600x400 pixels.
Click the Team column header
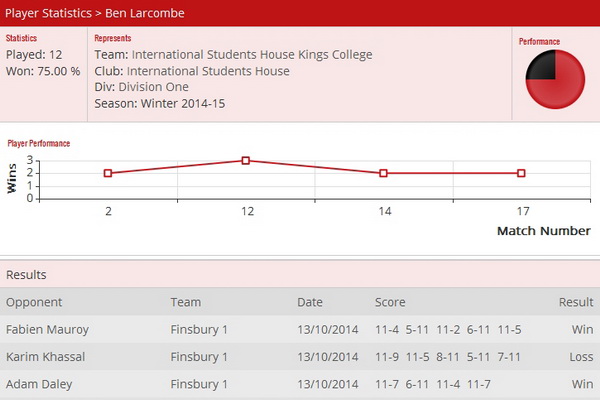pos(186,302)
